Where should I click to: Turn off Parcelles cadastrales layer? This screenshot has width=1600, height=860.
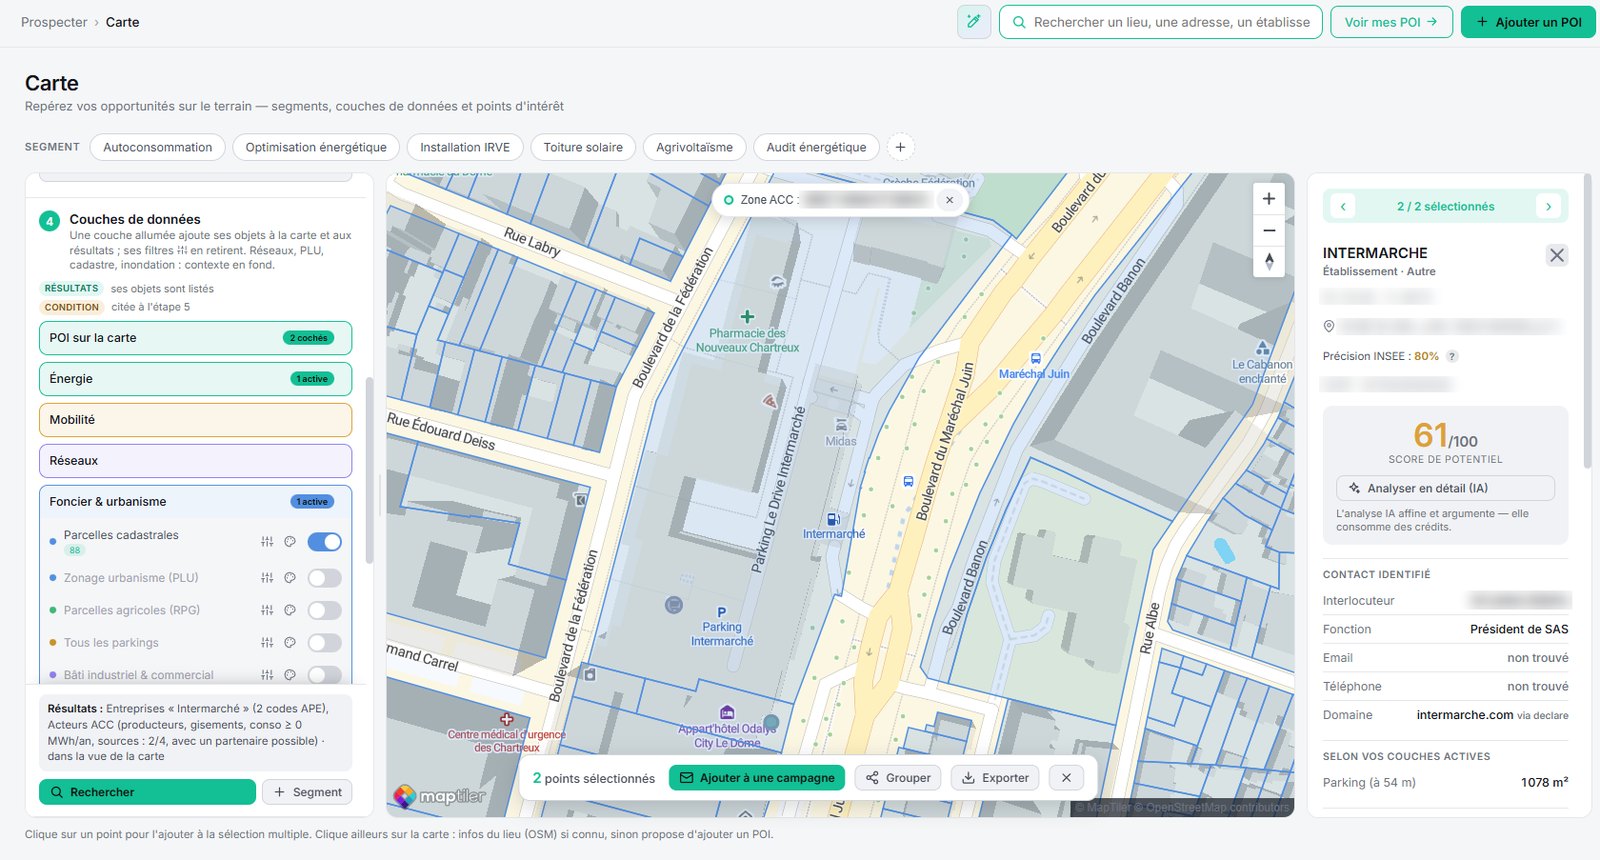click(x=325, y=542)
